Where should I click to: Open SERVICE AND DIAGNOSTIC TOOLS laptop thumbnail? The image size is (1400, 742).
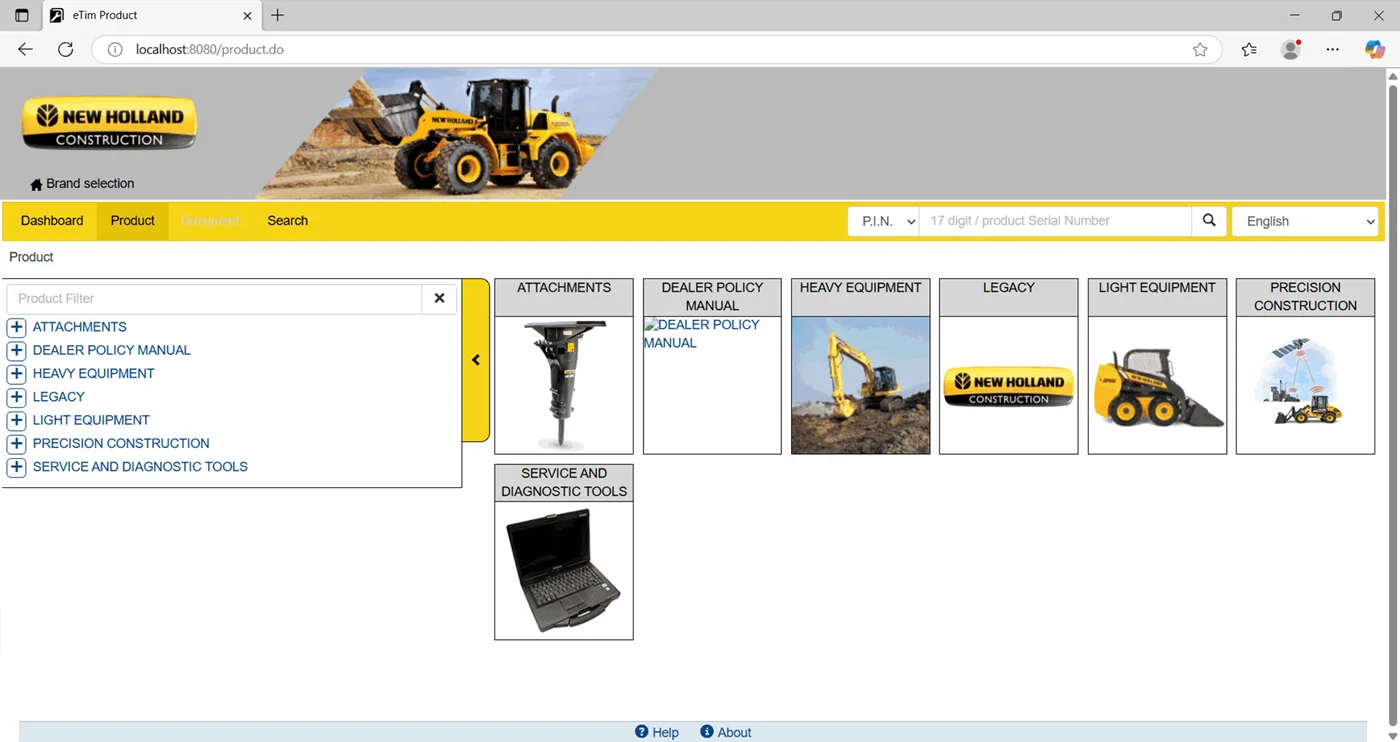pos(564,570)
